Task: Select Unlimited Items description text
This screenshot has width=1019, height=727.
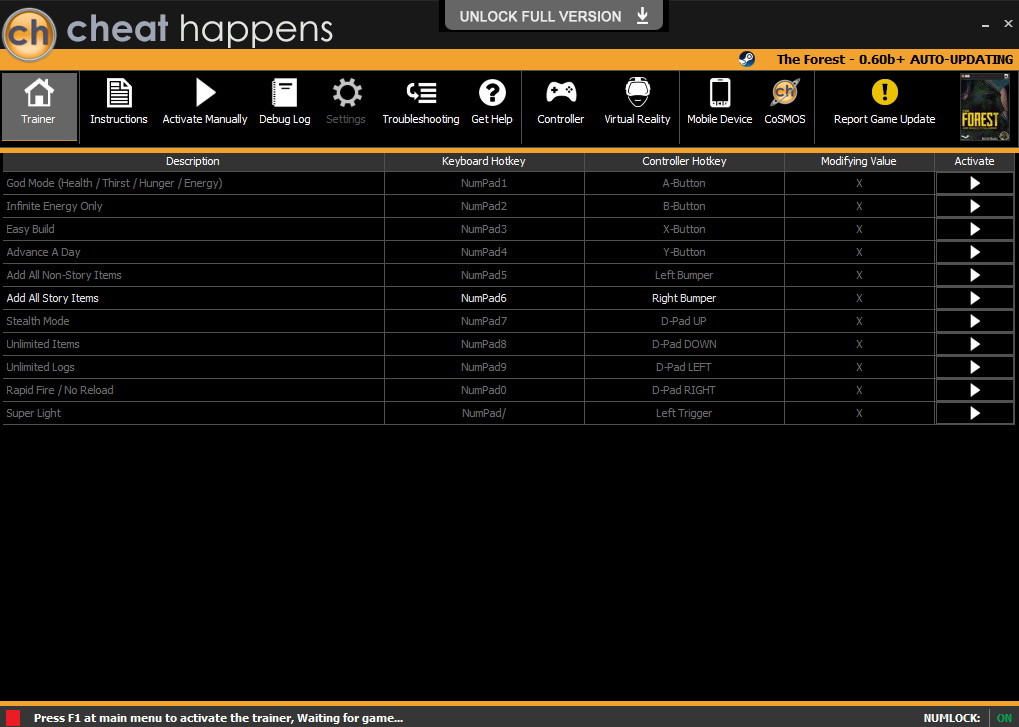Action: (43, 344)
